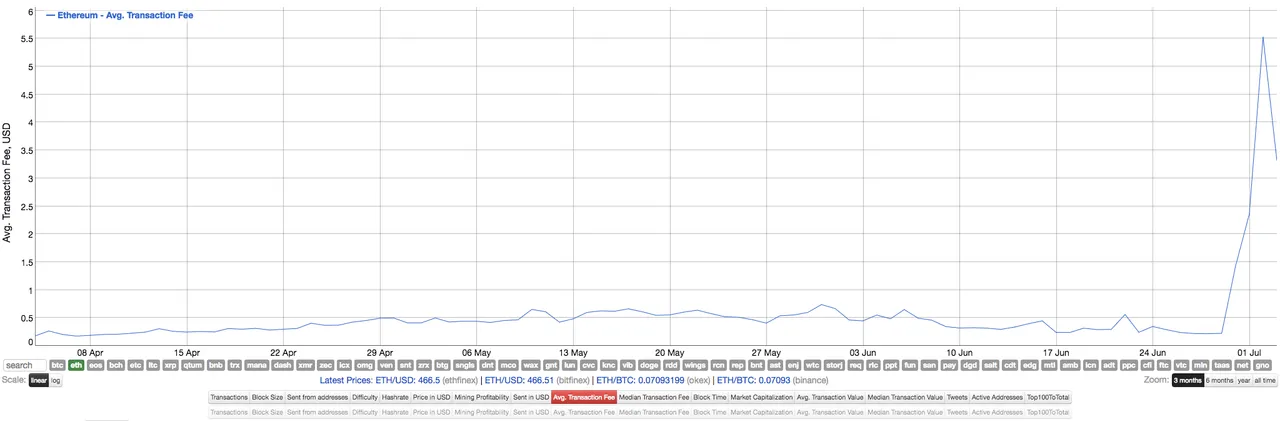The width and height of the screenshot is (1280, 421).
Task: Toggle the trx coin tag
Action: 235,365
